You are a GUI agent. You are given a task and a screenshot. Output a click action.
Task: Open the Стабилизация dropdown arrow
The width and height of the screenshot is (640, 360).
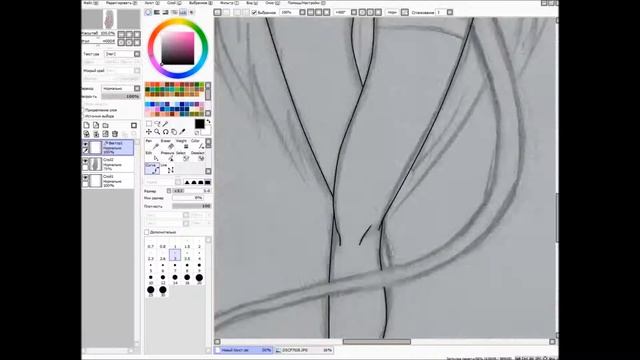pyautogui.click(x=450, y=13)
